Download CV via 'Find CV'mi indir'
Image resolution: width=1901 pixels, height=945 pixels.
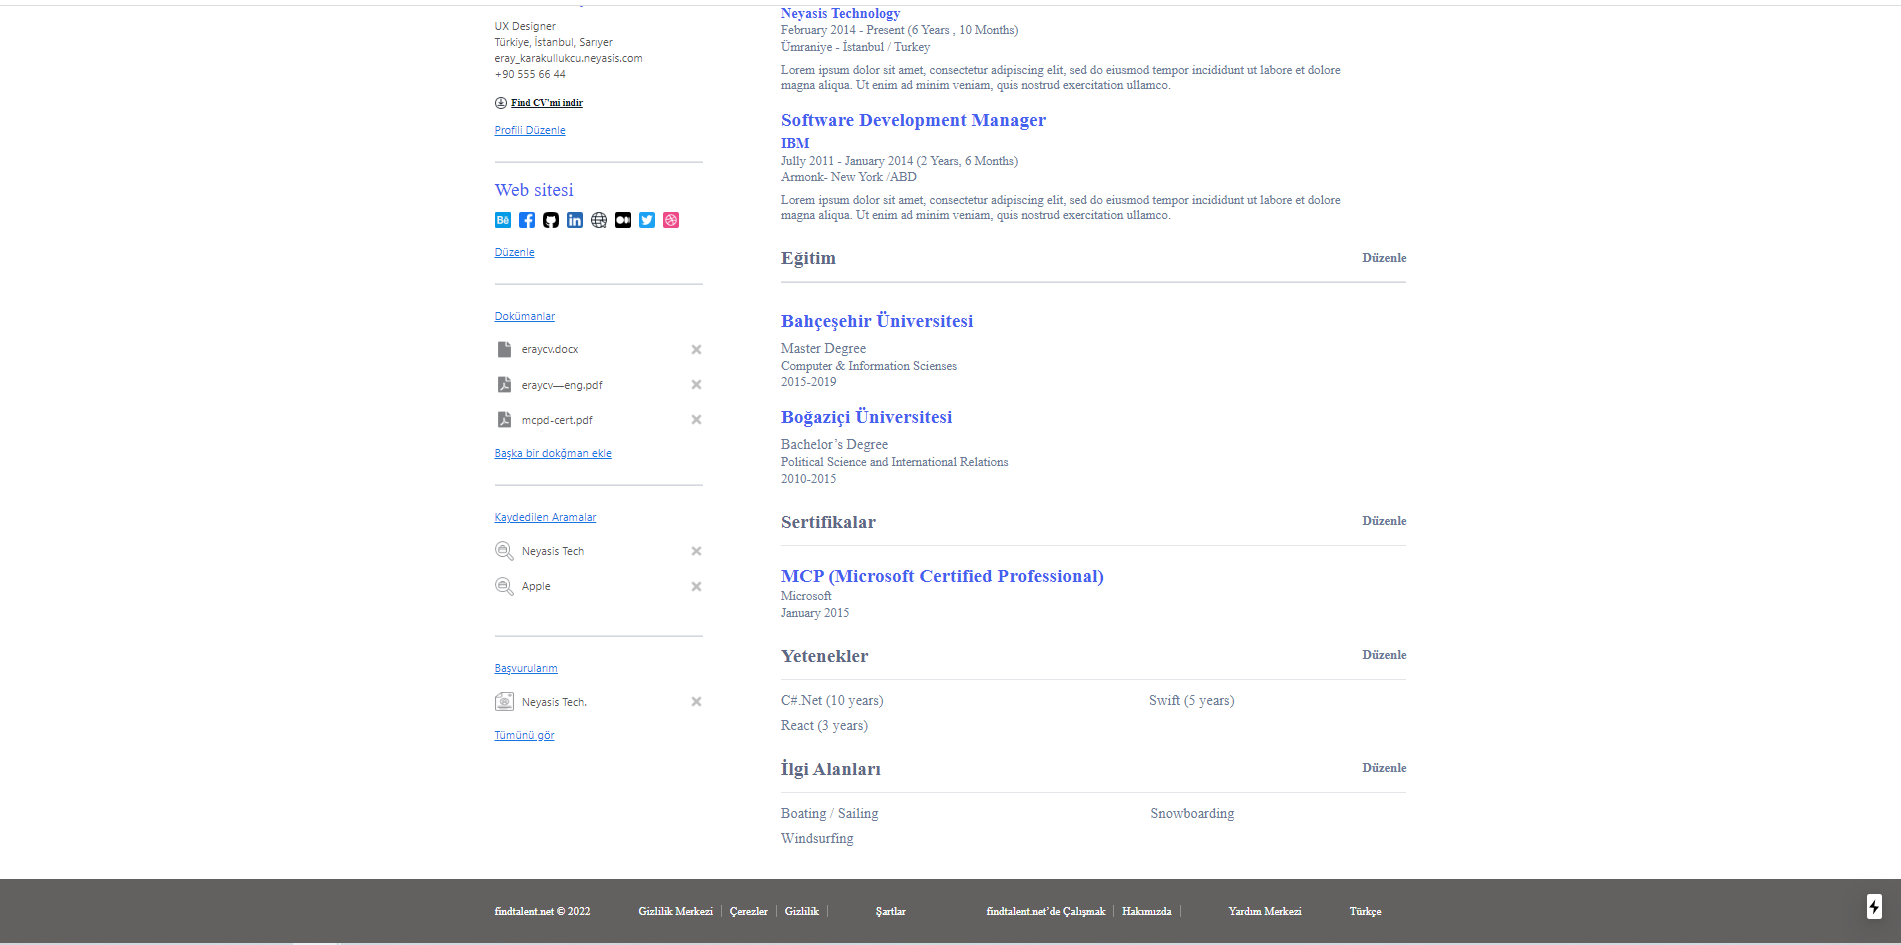(546, 102)
